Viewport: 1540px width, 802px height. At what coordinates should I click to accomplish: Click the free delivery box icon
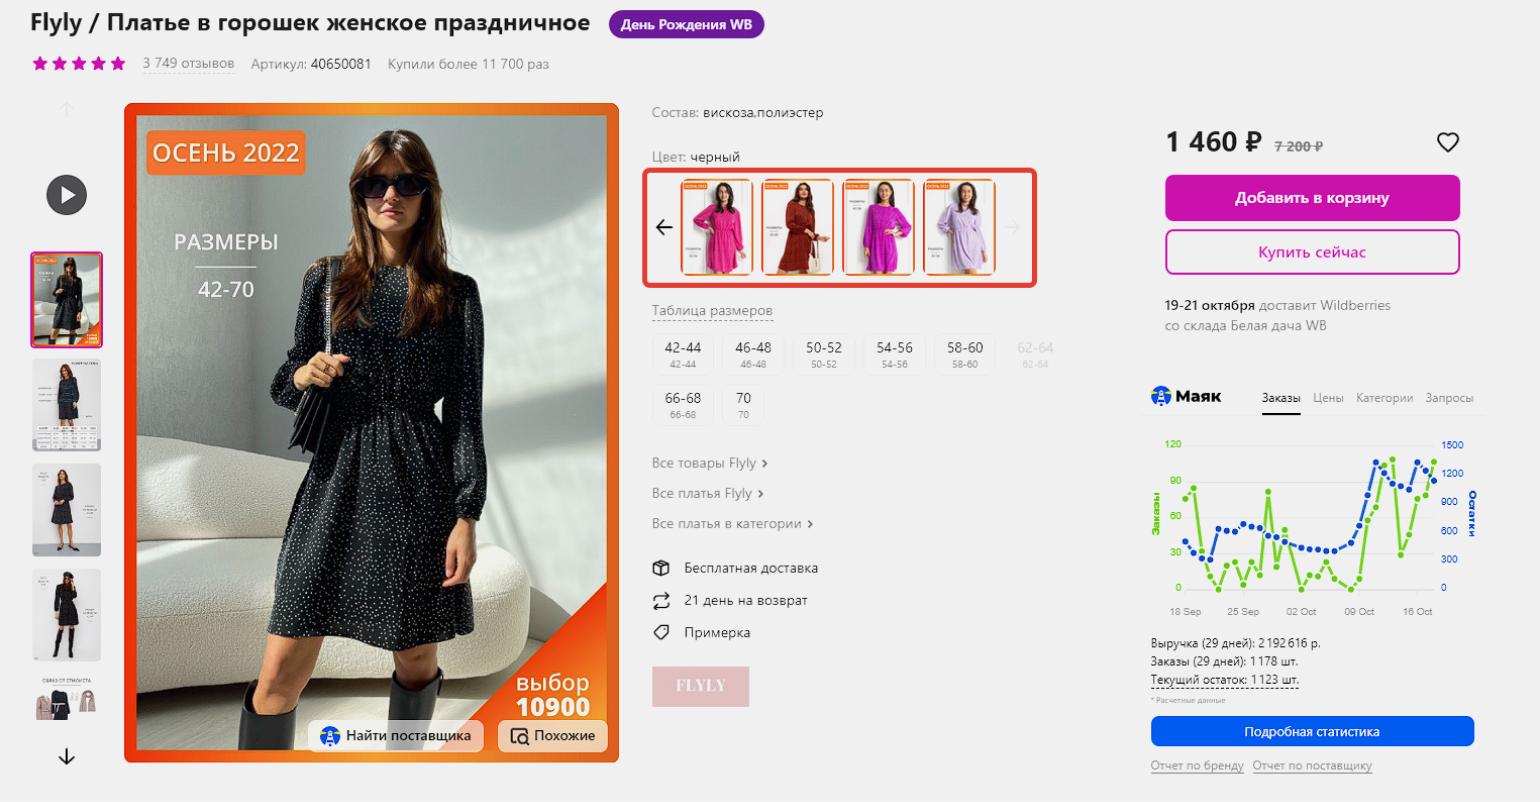[x=661, y=568]
